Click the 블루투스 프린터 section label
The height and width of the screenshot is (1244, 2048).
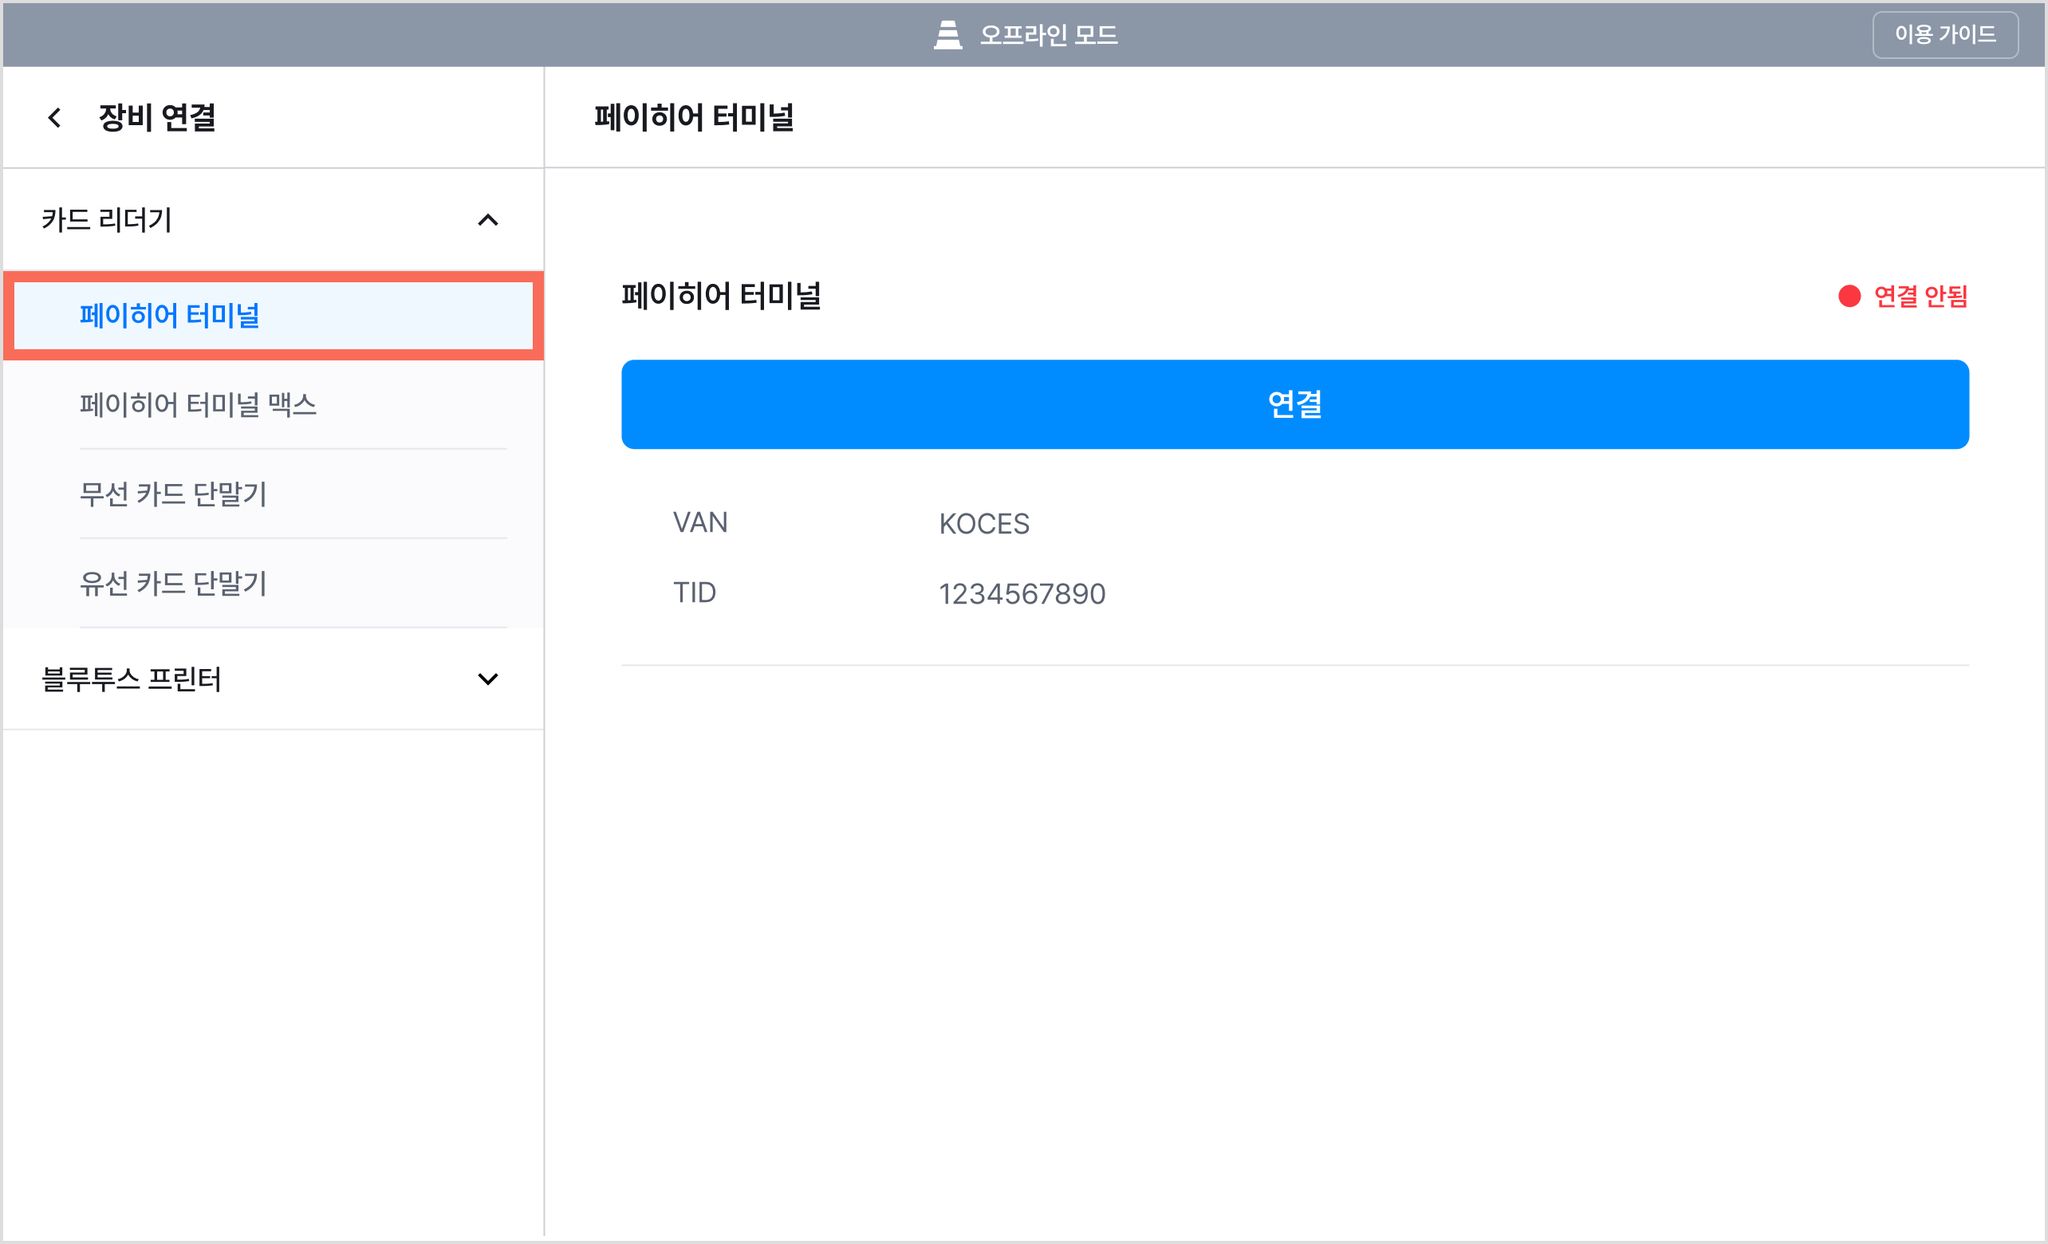(131, 679)
